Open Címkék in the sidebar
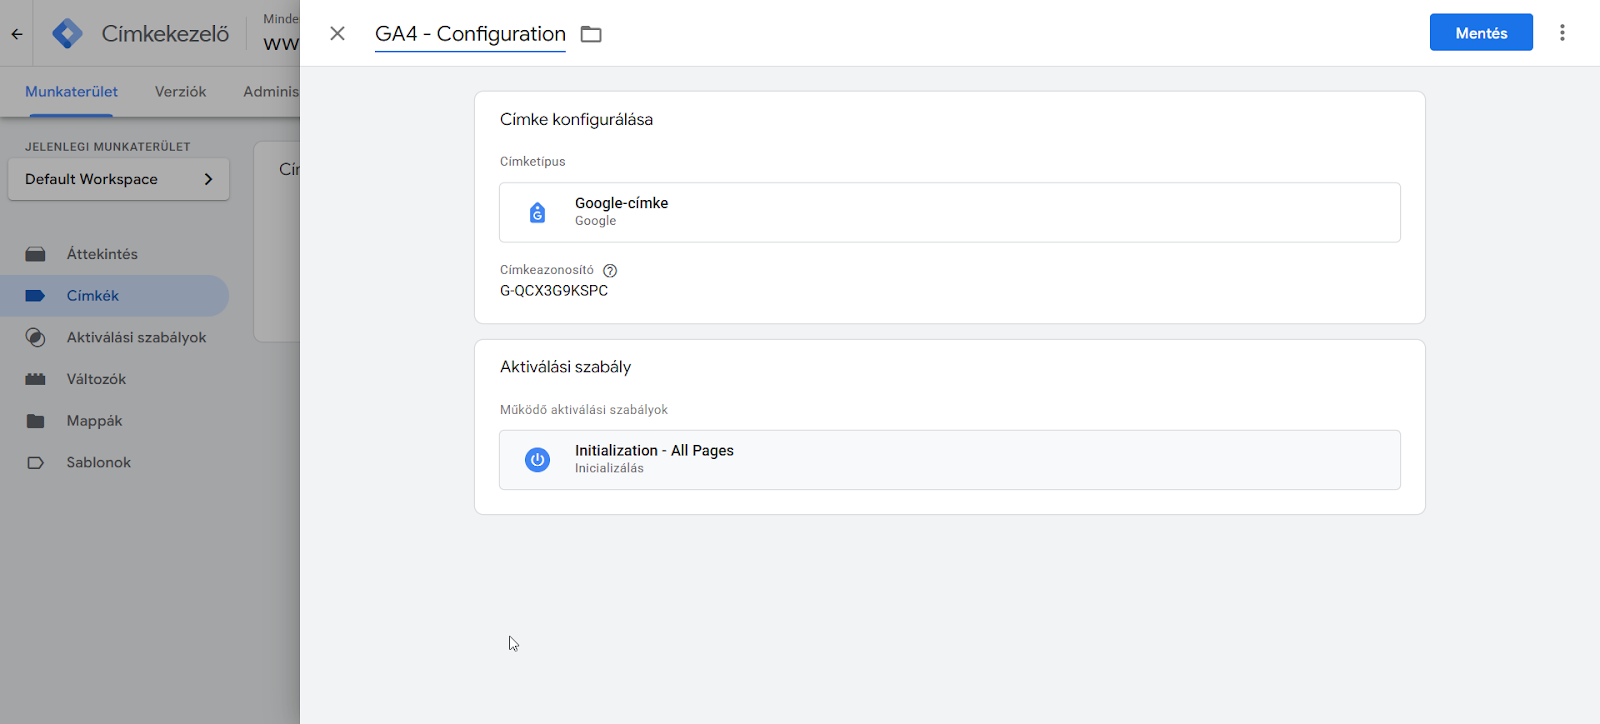Image resolution: width=1600 pixels, height=724 pixels. click(x=114, y=296)
